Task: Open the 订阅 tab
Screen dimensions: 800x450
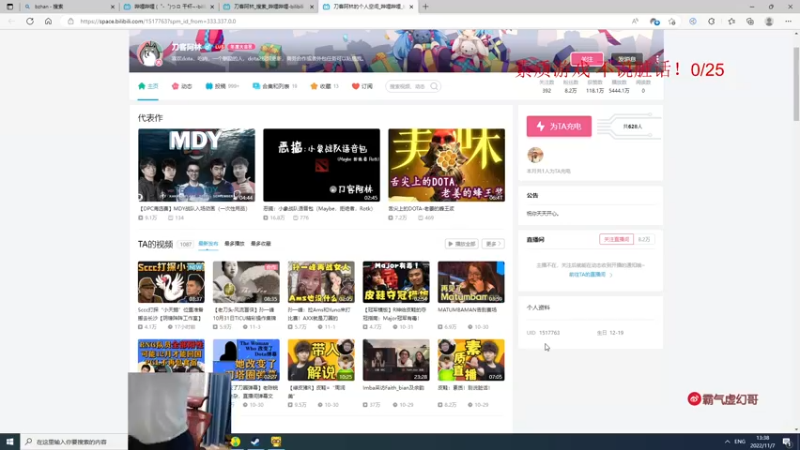Action: tap(362, 86)
